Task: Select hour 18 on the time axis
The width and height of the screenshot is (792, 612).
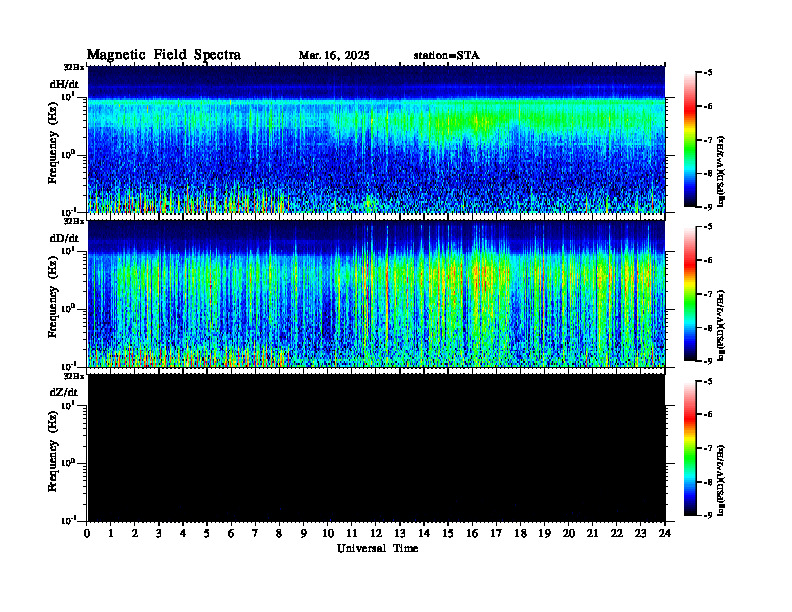Action: click(x=521, y=534)
